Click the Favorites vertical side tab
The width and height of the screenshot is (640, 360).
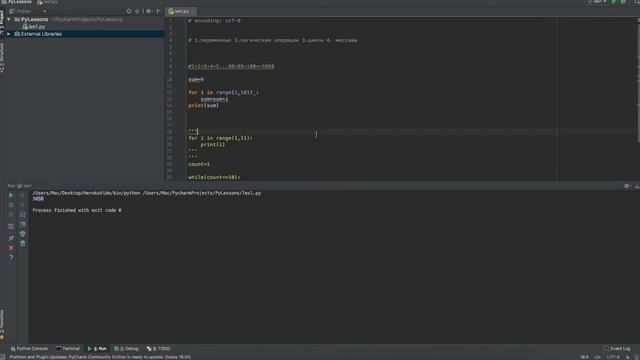(x=2, y=324)
